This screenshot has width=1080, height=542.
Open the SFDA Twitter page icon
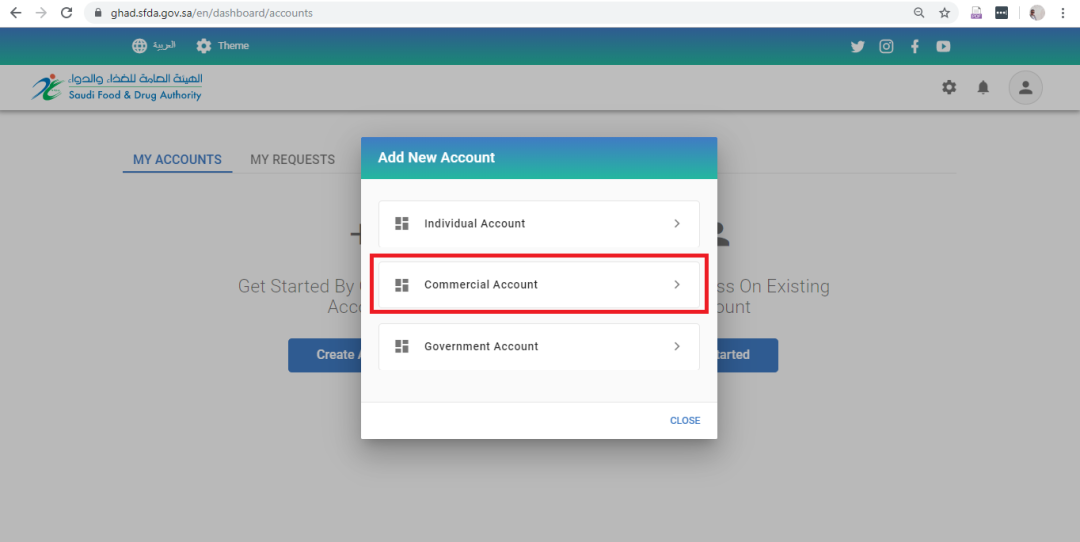[x=858, y=46]
